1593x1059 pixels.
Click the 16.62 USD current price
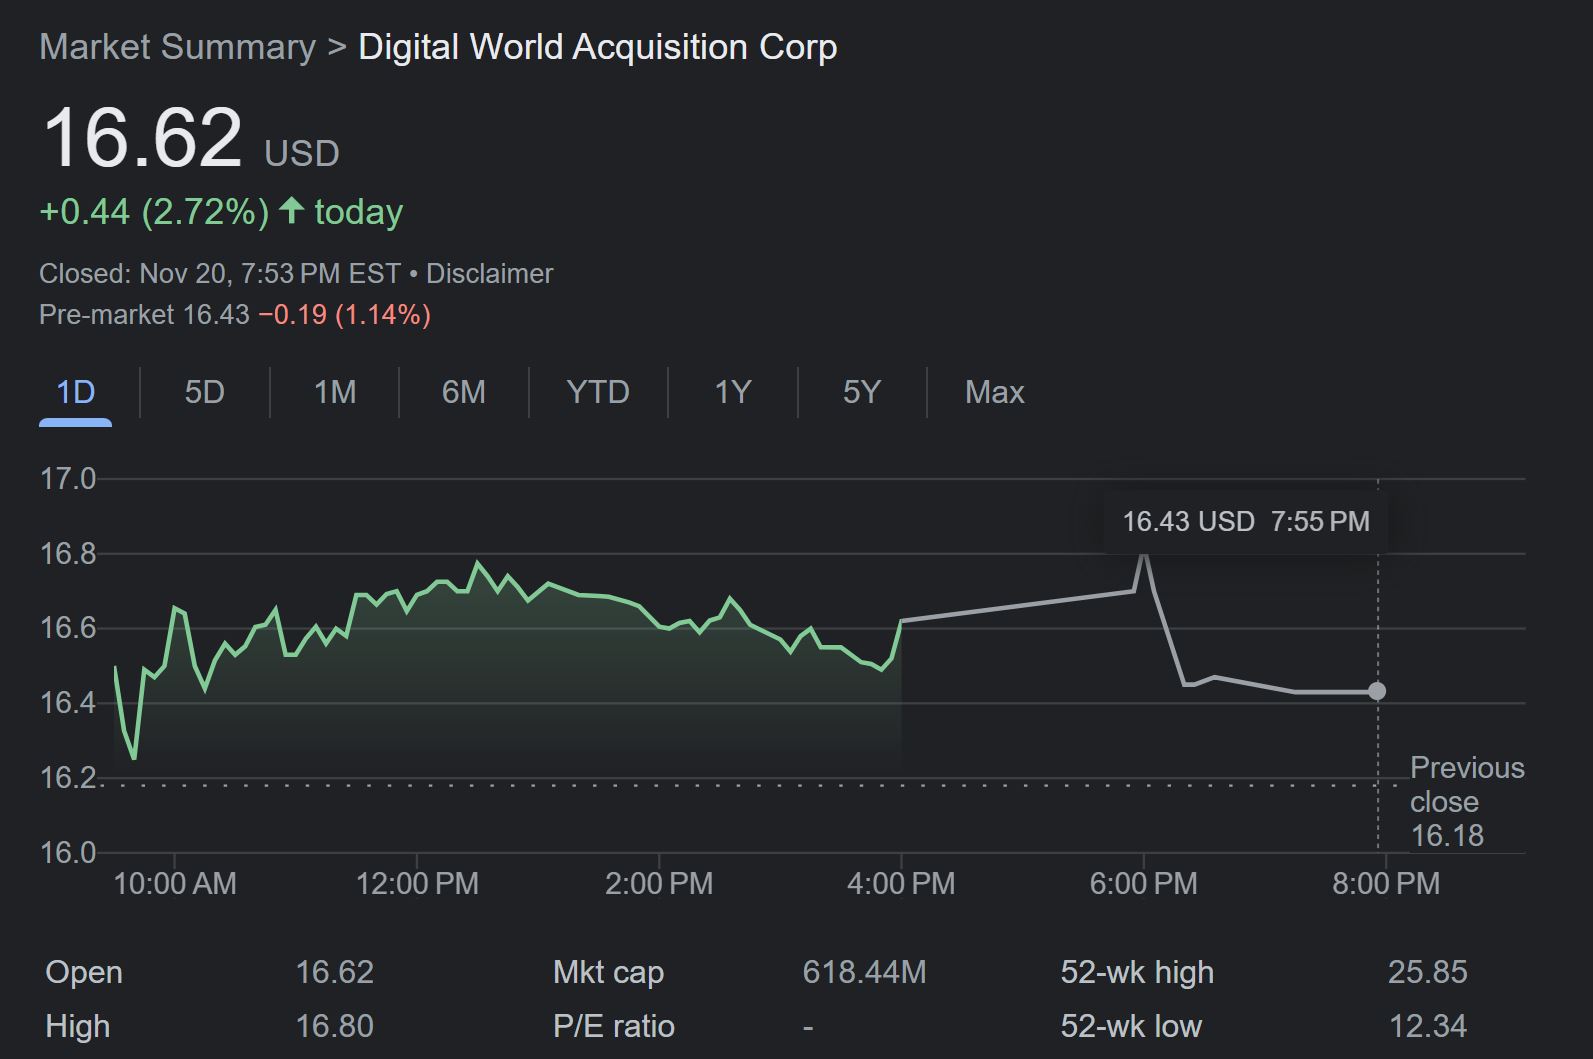(x=190, y=138)
